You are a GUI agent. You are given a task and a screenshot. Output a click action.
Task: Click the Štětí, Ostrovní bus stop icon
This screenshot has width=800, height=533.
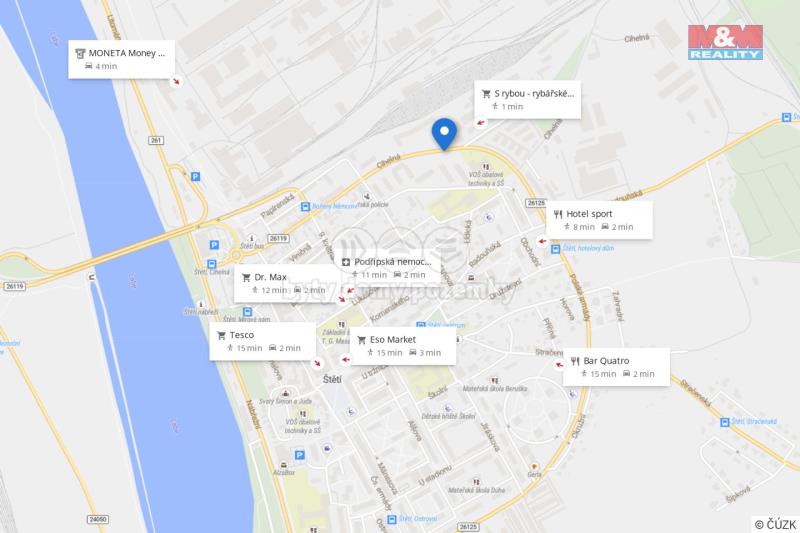392,519
